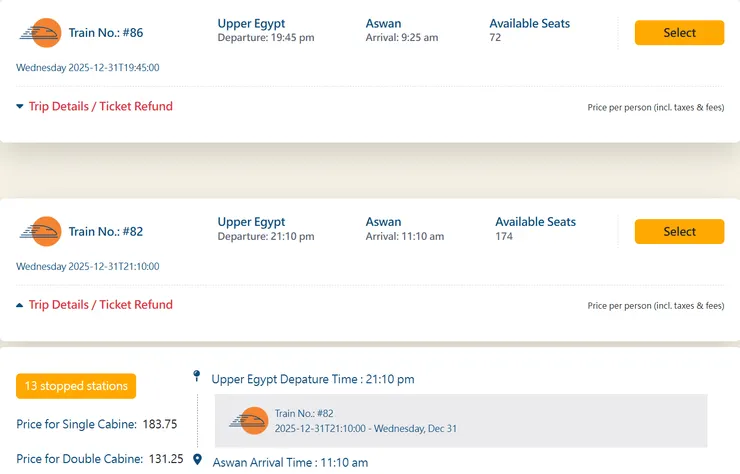Click the Aswan arrival pin icon
This screenshot has width=740, height=474.
coord(197,460)
